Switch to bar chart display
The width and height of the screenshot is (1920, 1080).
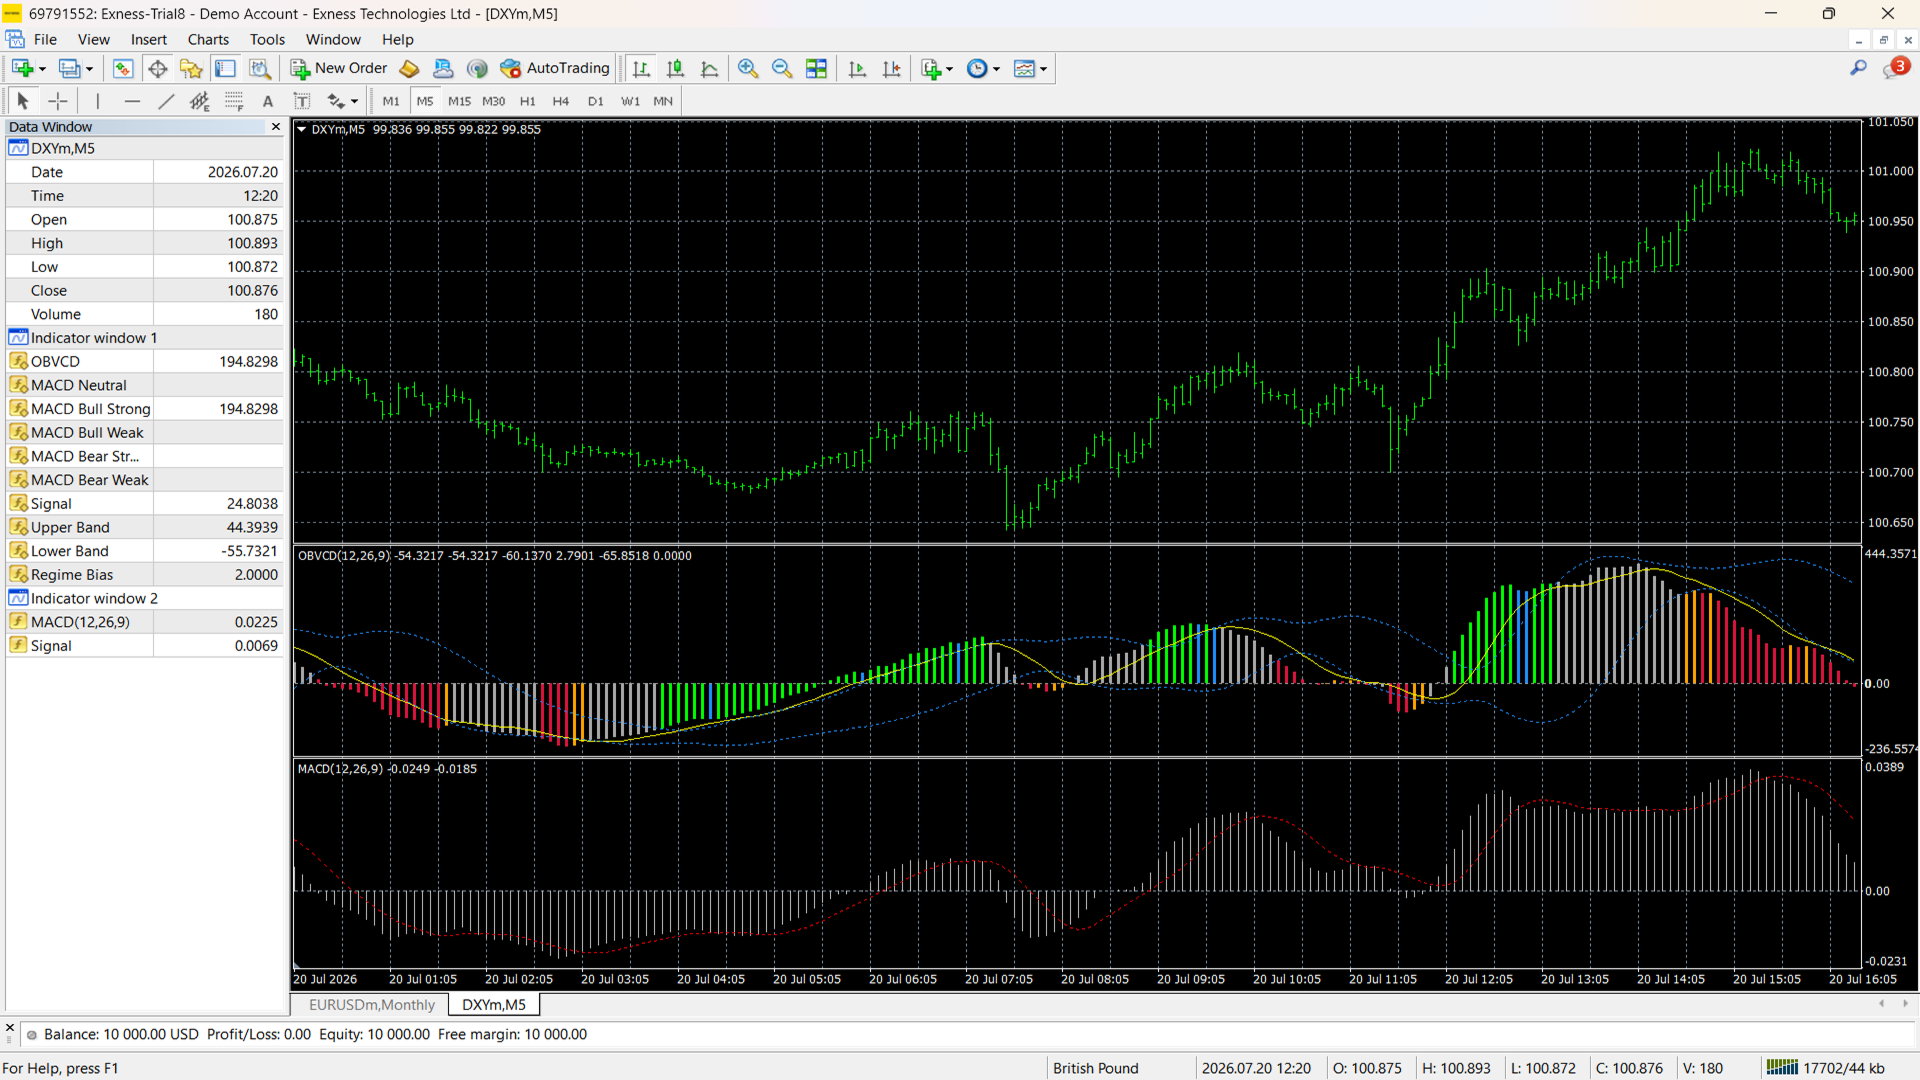tap(641, 69)
